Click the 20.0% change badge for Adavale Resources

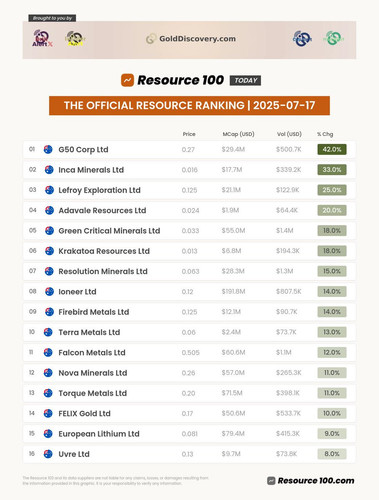click(x=332, y=210)
